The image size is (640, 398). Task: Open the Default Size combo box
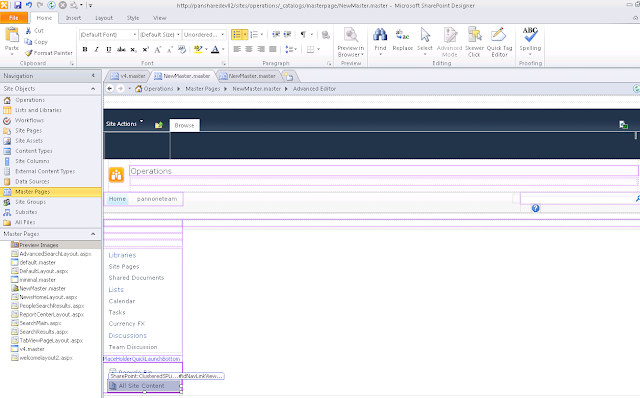click(160, 35)
